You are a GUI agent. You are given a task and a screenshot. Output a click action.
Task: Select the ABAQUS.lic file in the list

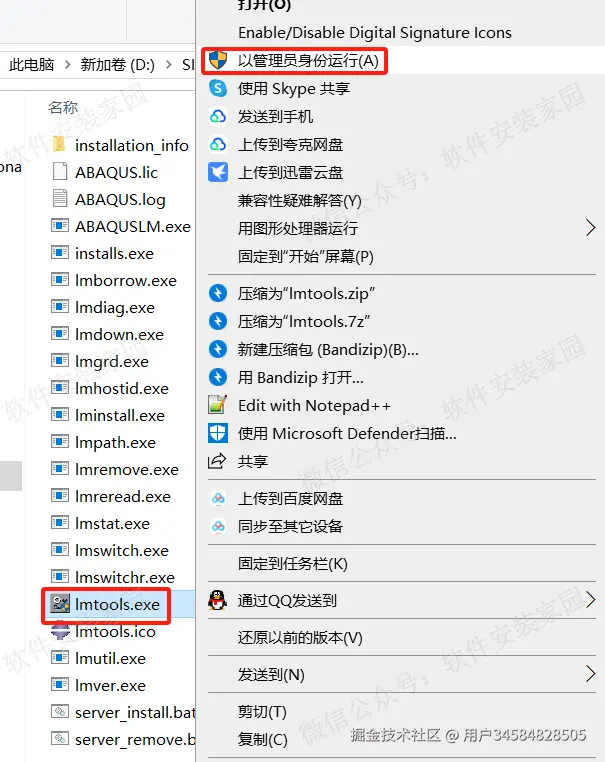tap(105, 172)
